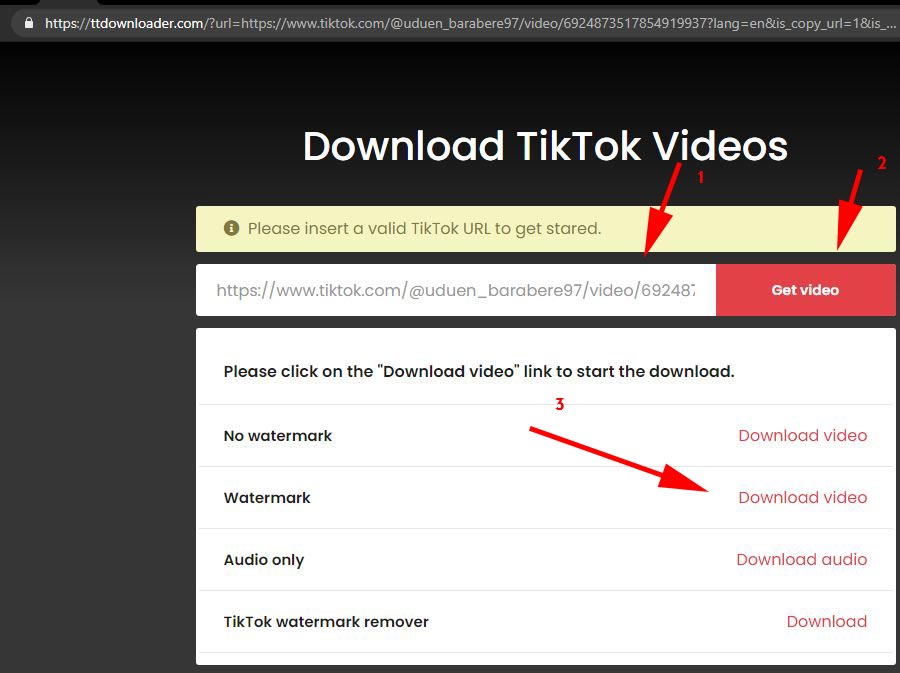Select the Audio only row label
Viewport: 900px width, 673px height.
(x=264, y=560)
